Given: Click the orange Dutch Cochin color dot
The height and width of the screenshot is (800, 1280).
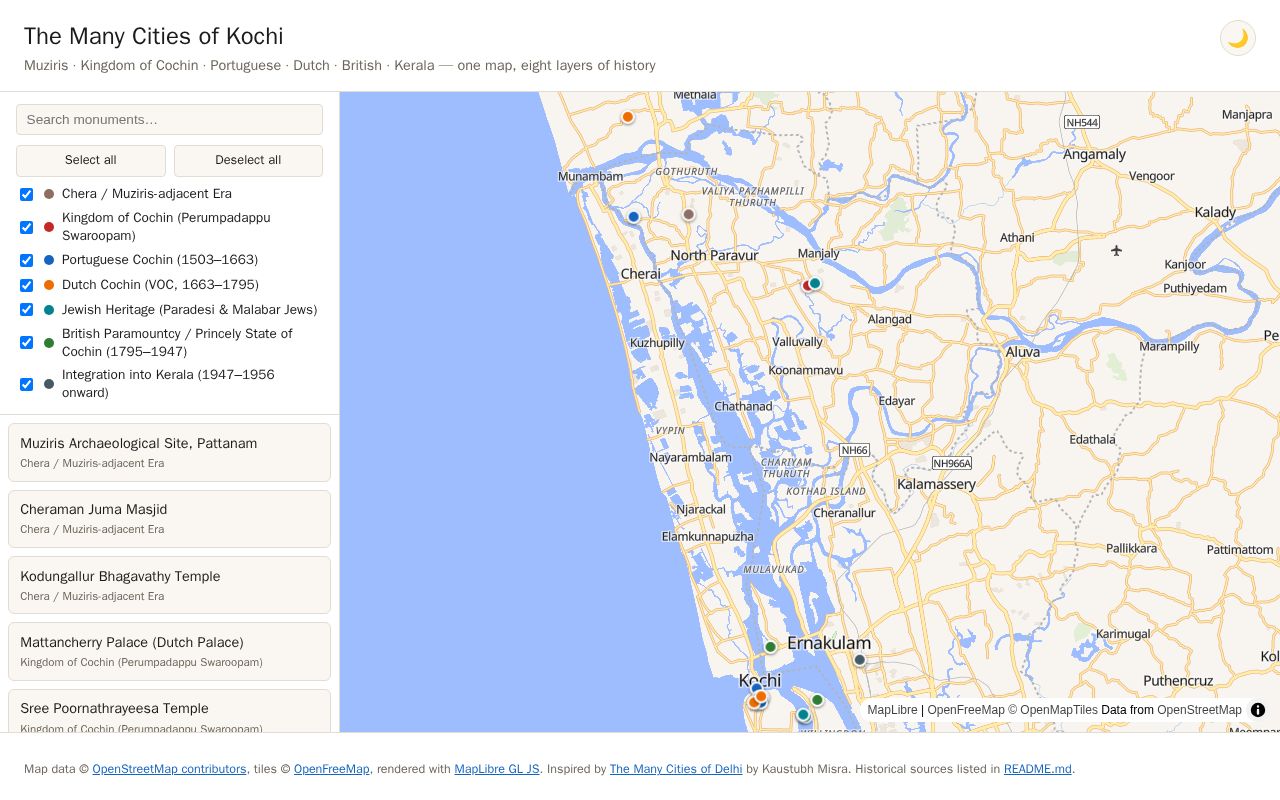Looking at the screenshot, I should pyautogui.click(x=49, y=285).
